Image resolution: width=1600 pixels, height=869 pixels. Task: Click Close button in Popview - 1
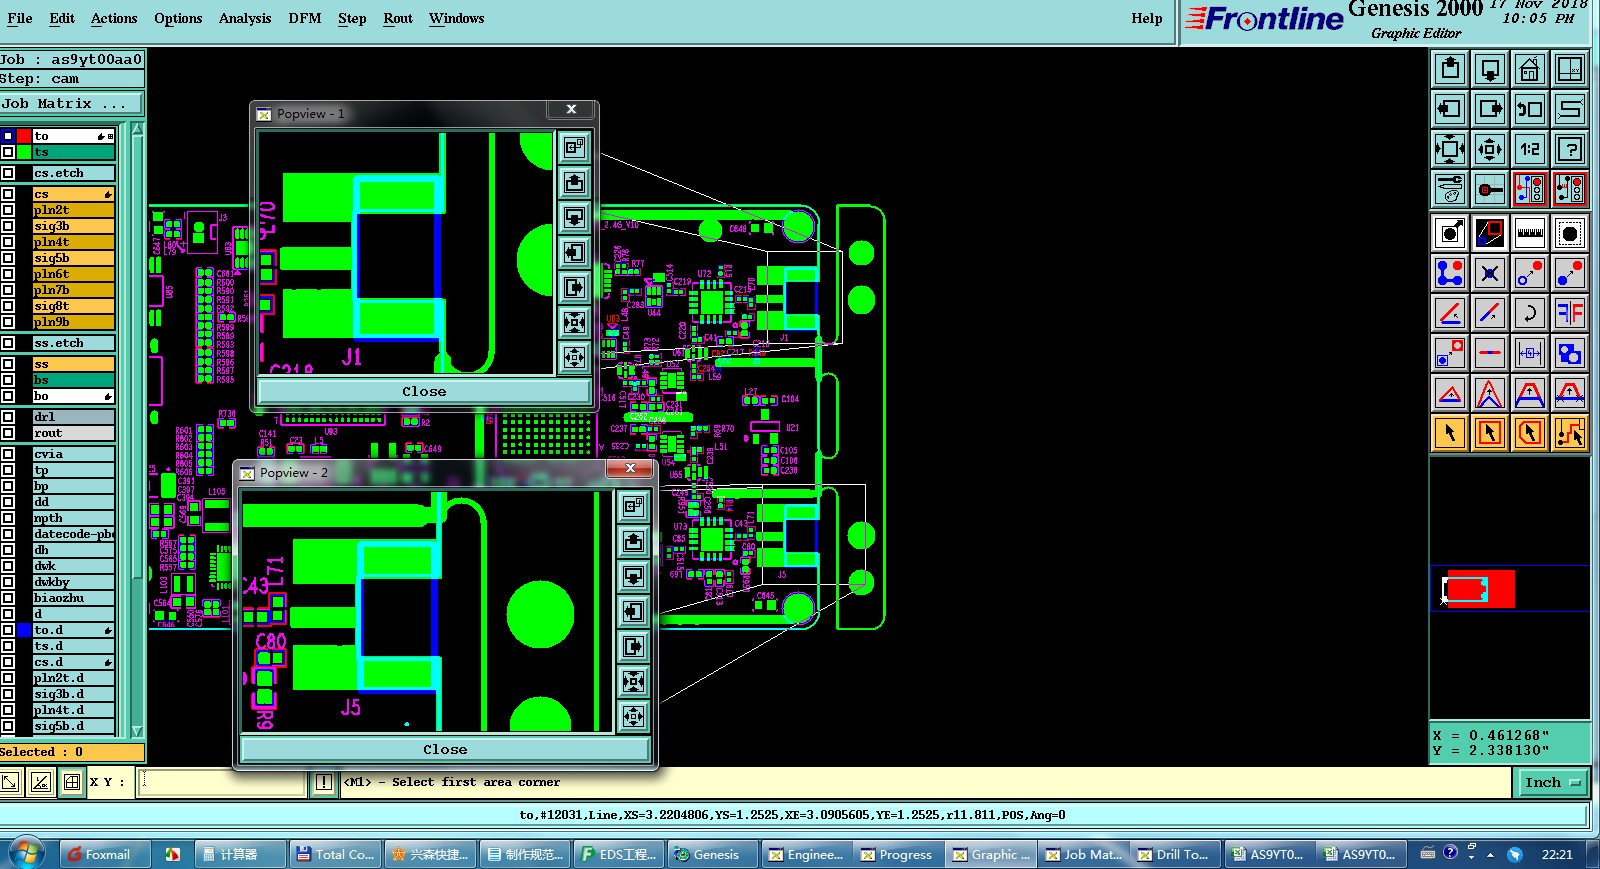[424, 391]
